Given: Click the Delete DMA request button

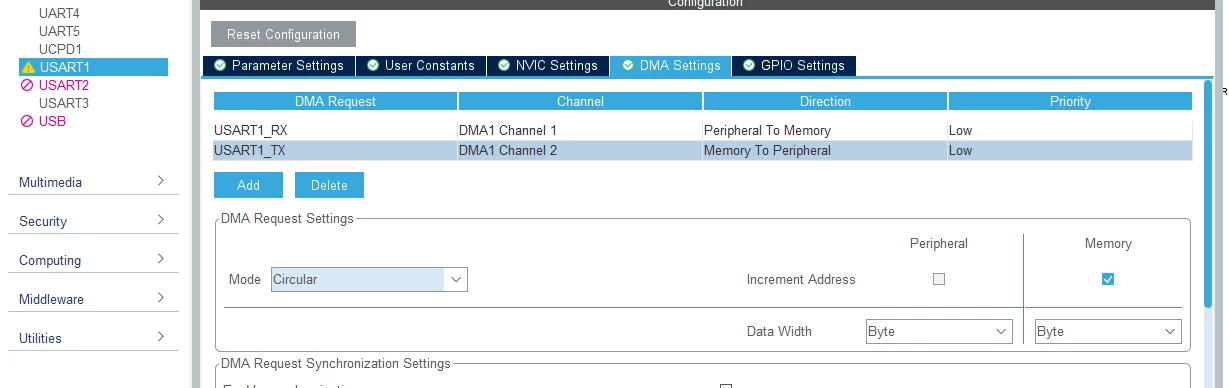Looking at the screenshot, I should [x=329, y=185].
